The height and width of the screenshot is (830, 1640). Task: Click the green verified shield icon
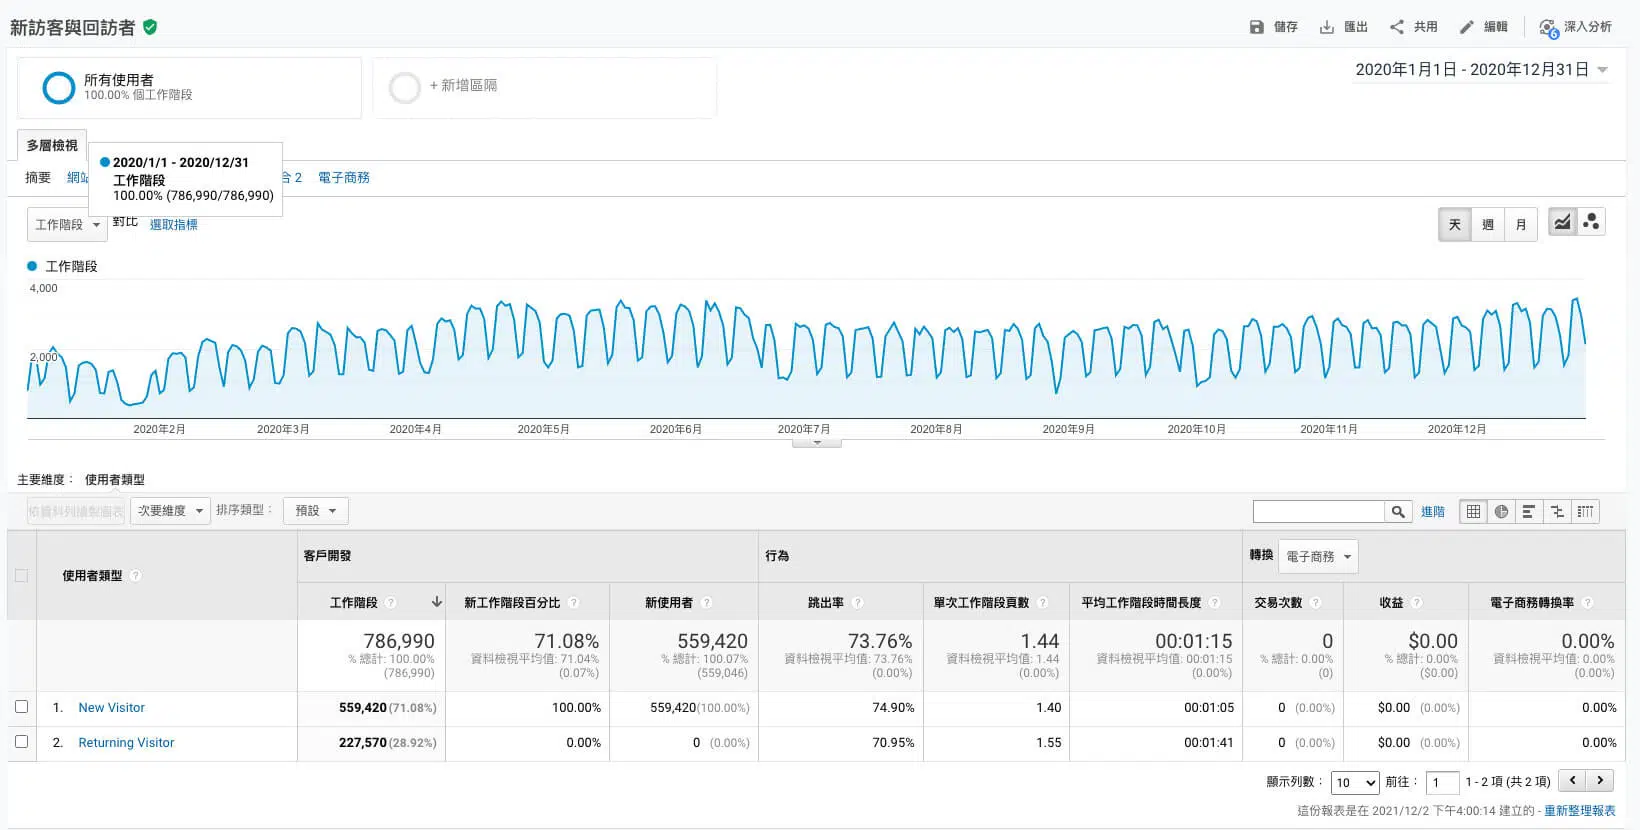(x=150, y=27)
